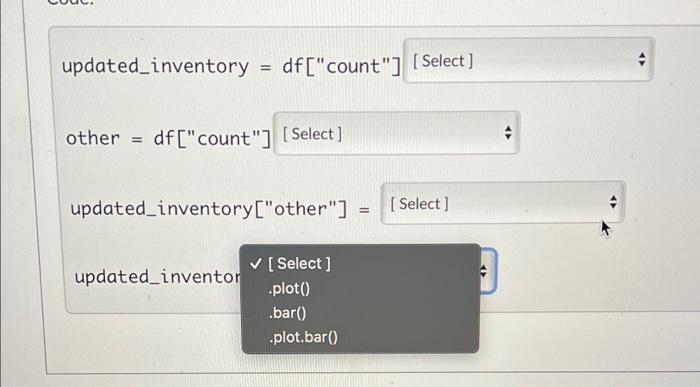Click the up-down arrows on the other = dropdown
Viewport: 700px width, 387px height.
tap(508, 133)
